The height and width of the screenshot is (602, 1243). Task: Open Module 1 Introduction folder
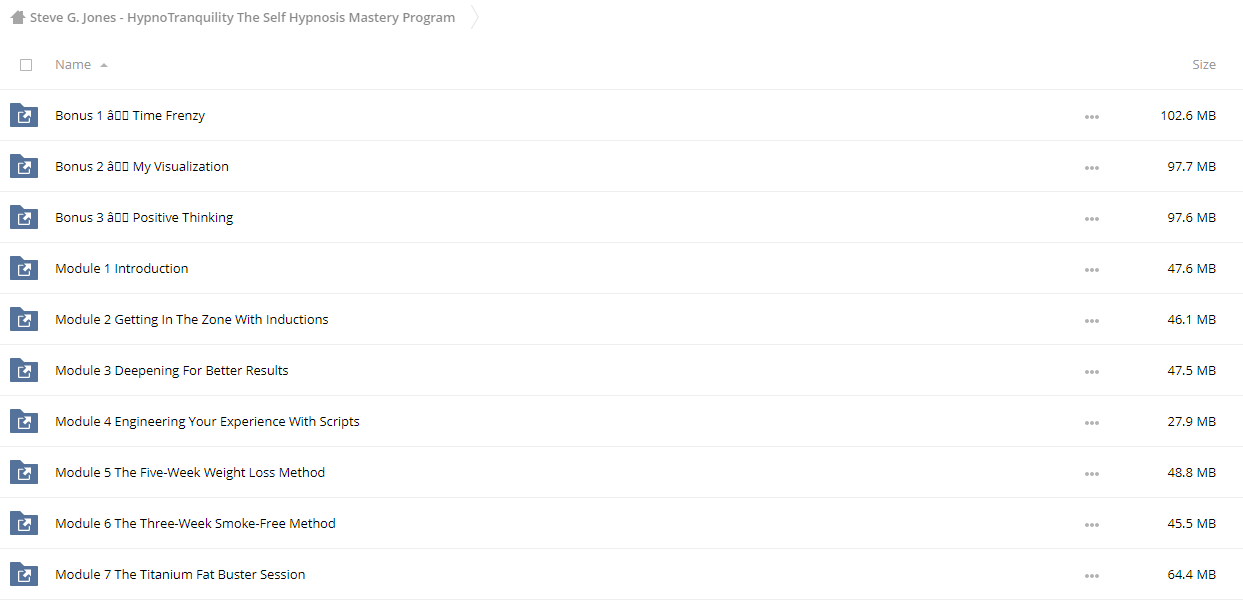click(x=122, y=268)
